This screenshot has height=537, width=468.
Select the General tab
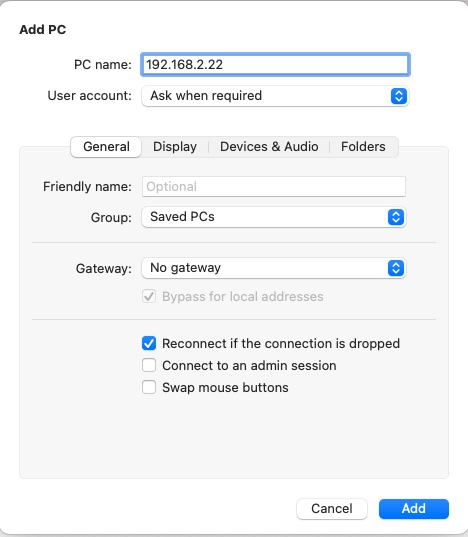coord(106,147)
